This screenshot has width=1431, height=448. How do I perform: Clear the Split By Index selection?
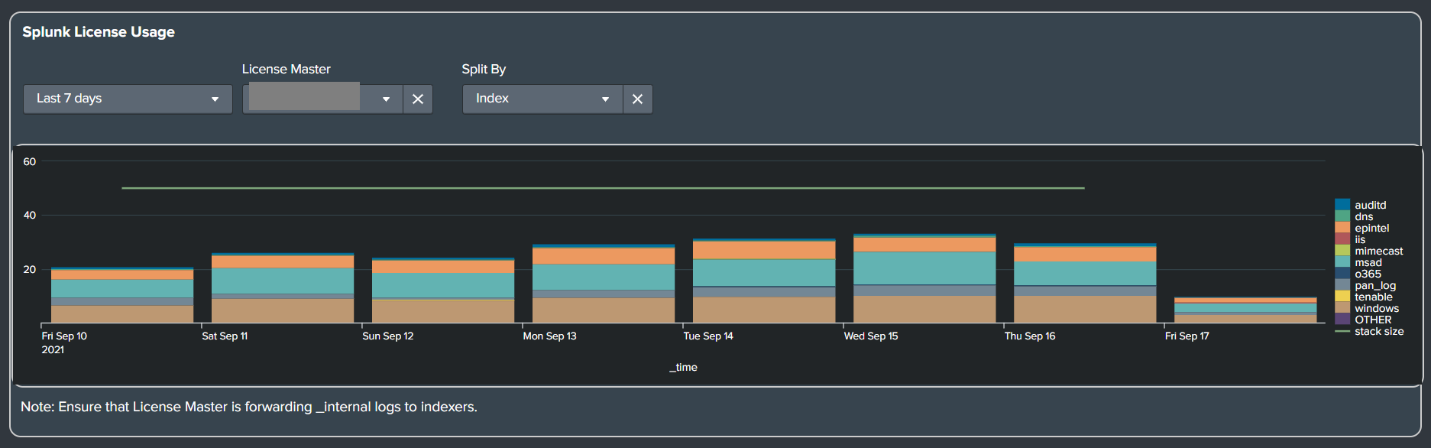pos(638,99)
